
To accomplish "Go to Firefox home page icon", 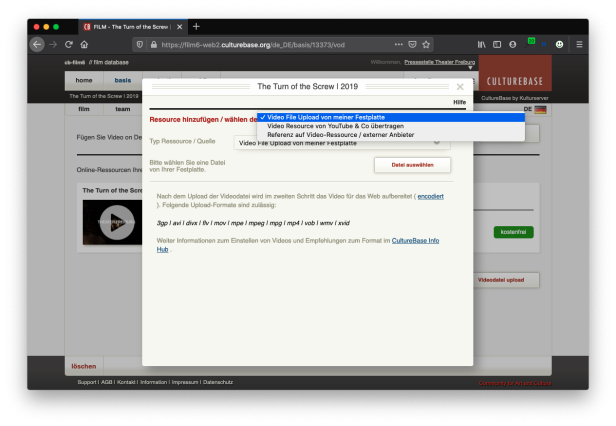I will 84,44.
